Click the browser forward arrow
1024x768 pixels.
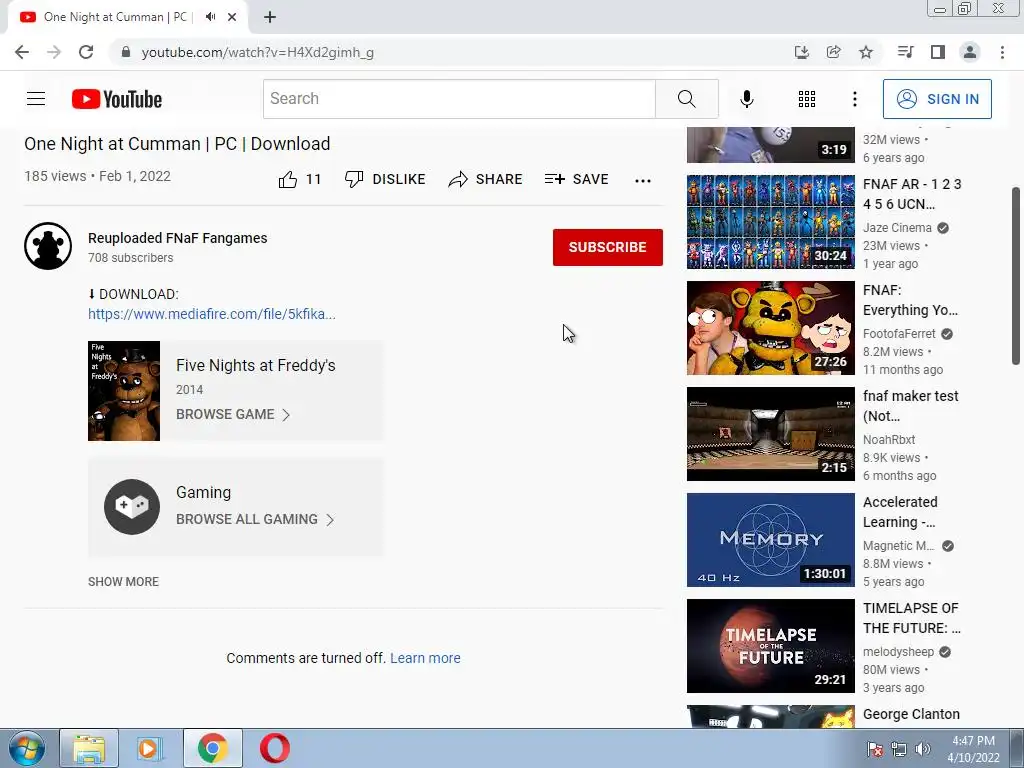54,52
